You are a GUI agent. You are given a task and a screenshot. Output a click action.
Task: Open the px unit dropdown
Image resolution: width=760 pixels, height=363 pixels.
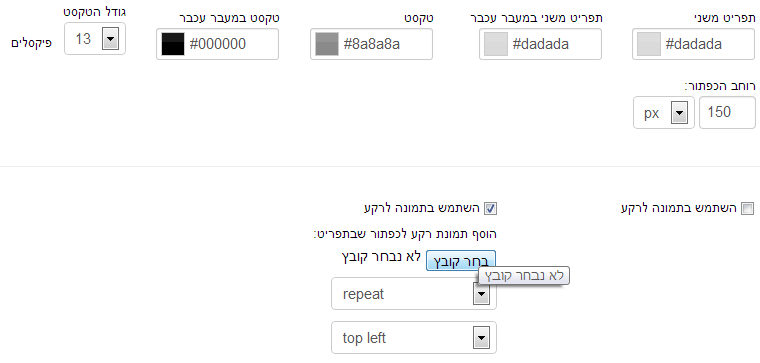click(664, 113)
